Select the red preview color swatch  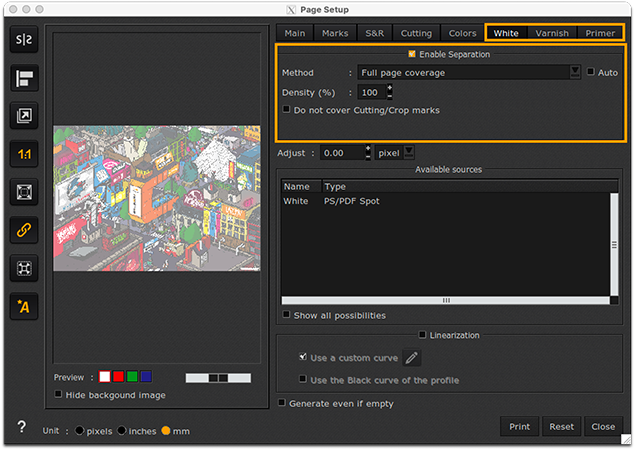pos(117,377)
